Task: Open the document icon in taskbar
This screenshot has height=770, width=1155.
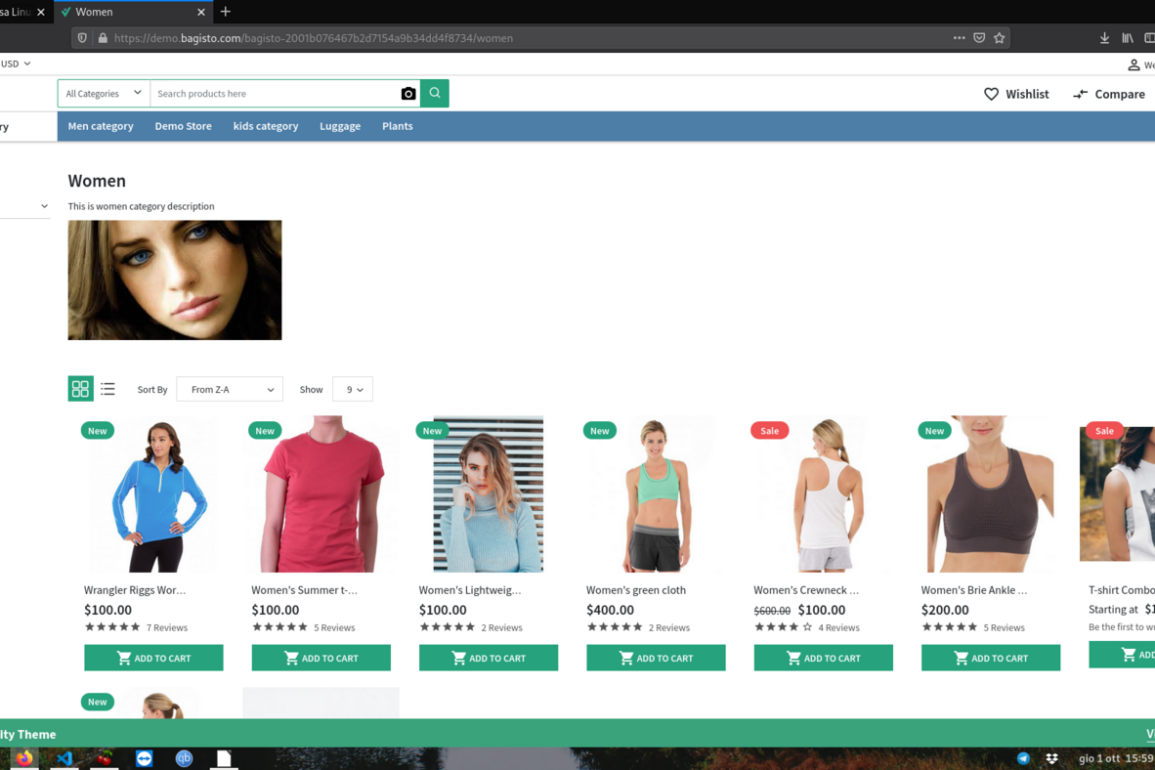Action: [224, 757]
